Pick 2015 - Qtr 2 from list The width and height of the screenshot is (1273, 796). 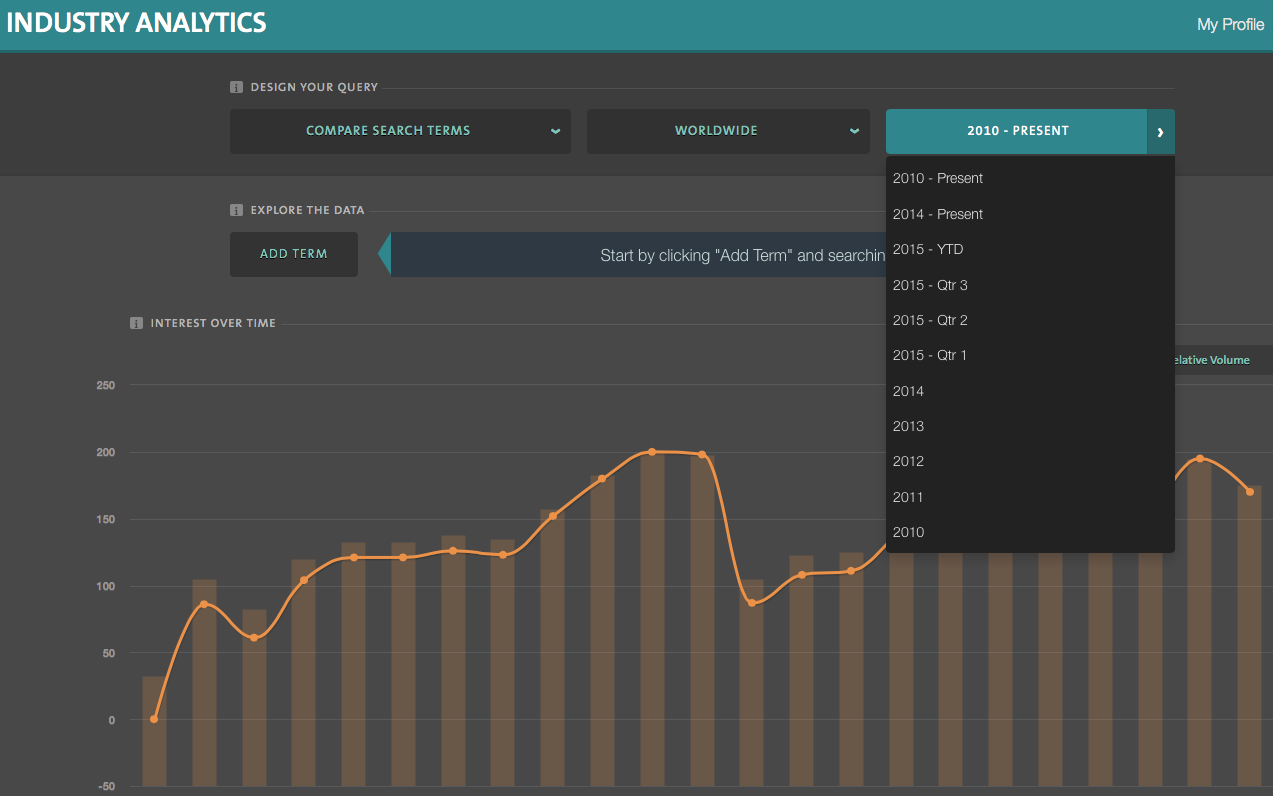tap(930, 320)
